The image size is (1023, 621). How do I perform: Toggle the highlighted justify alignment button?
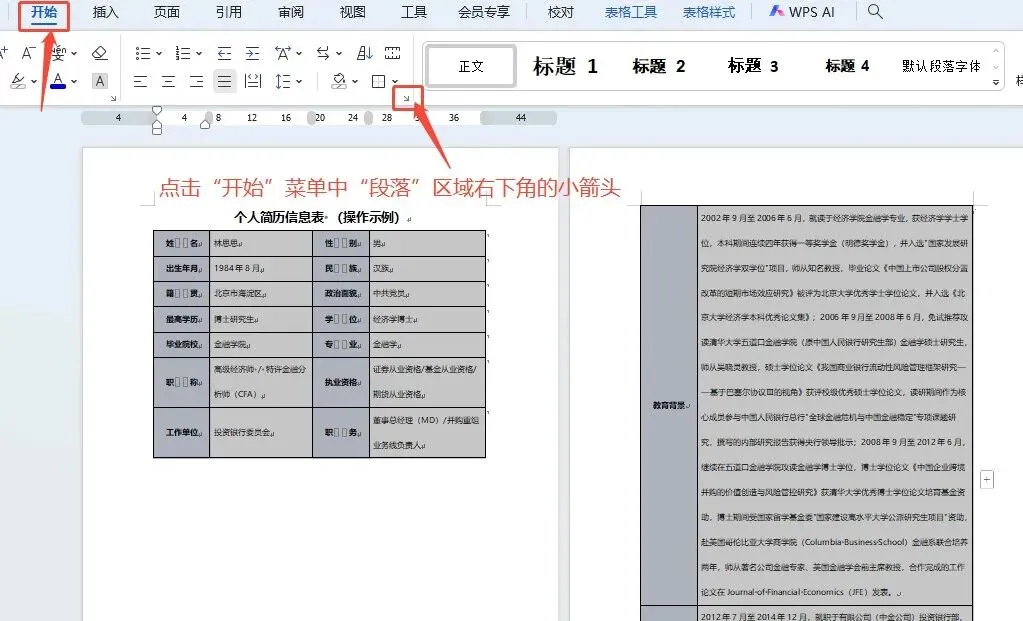click(x=224, y=81)
